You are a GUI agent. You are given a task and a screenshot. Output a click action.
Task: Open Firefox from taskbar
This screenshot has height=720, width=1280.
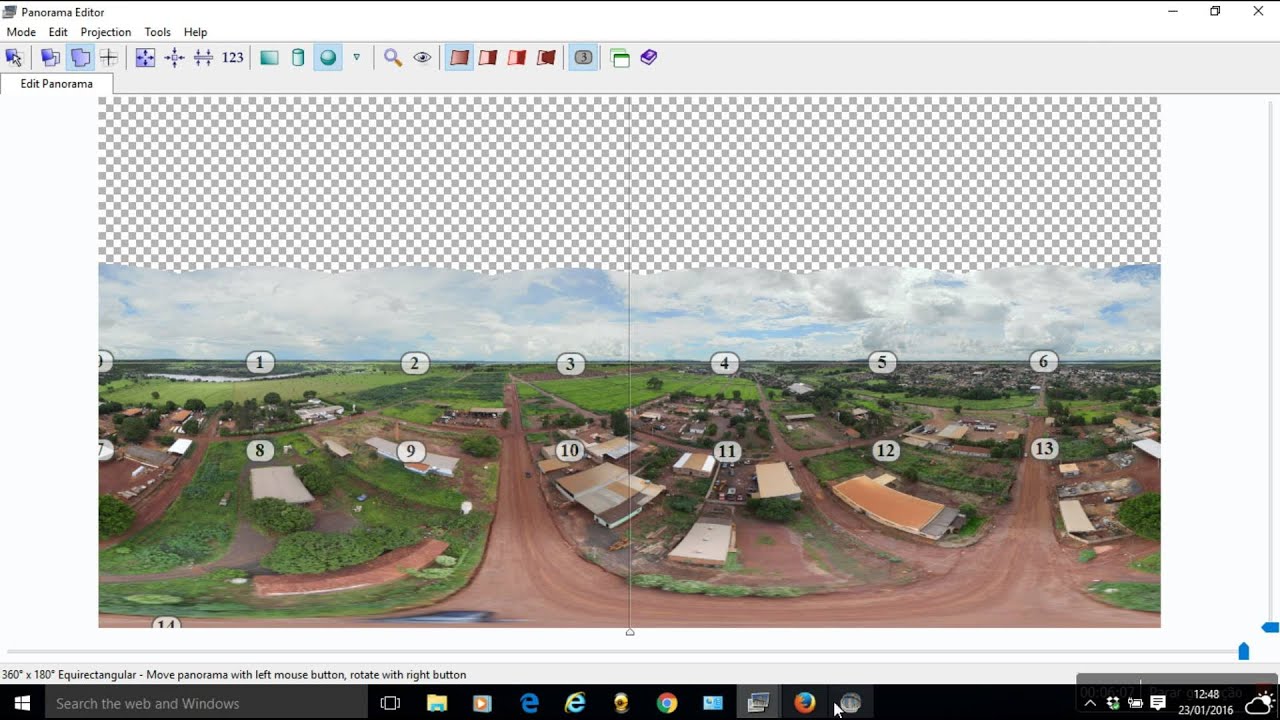[805, 703]
